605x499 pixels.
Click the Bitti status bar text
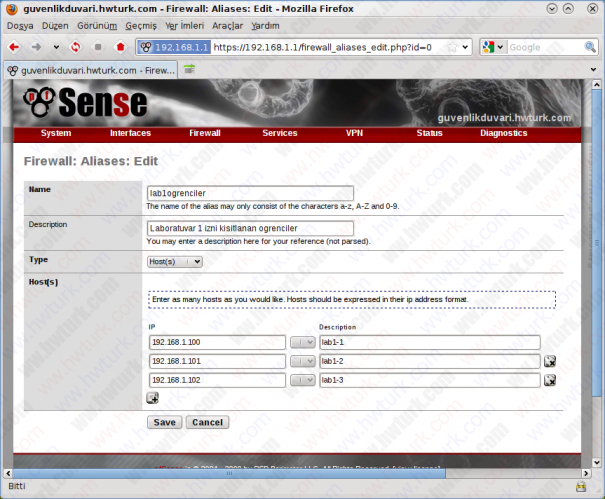pyautogui.click(x=17, y=486)
